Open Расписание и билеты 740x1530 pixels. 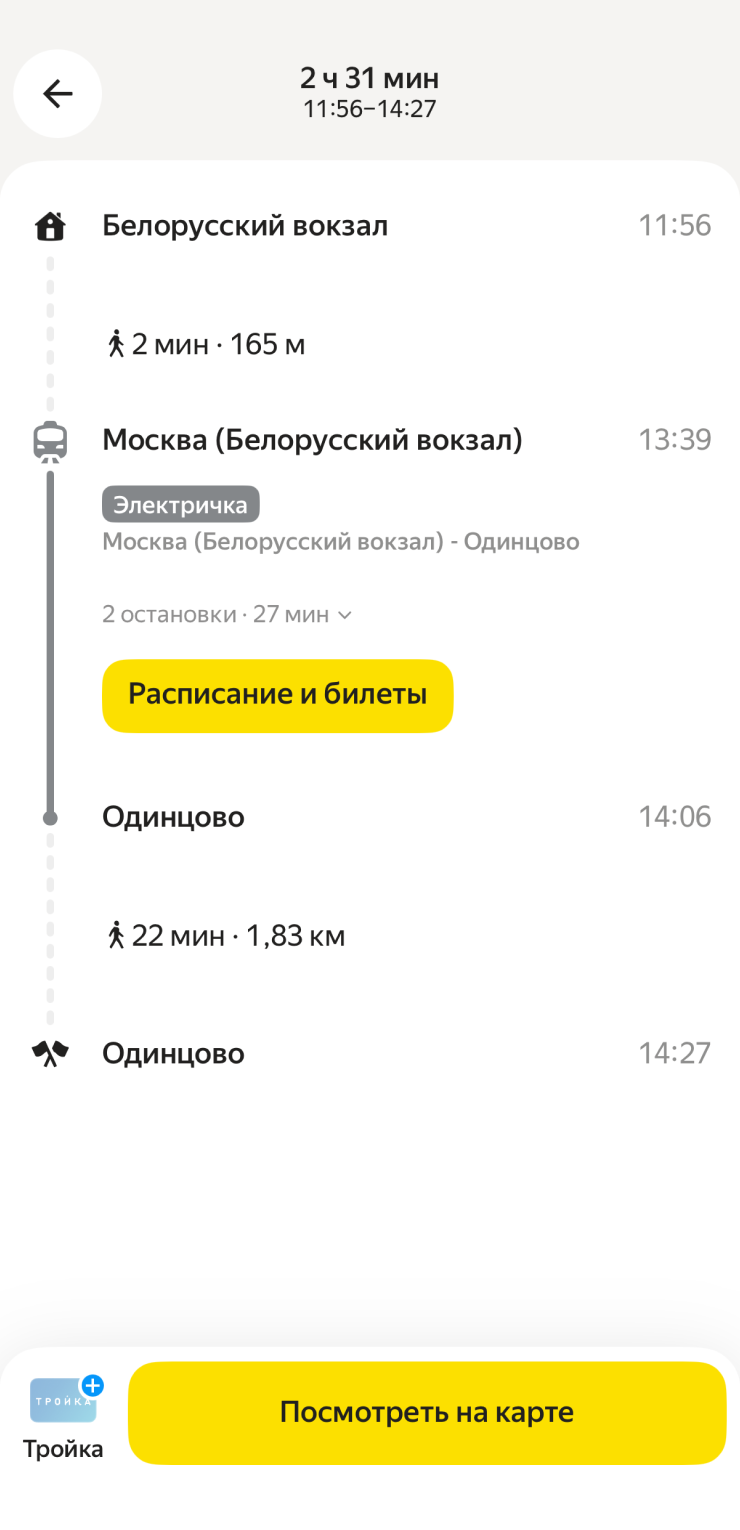point(277,695)
